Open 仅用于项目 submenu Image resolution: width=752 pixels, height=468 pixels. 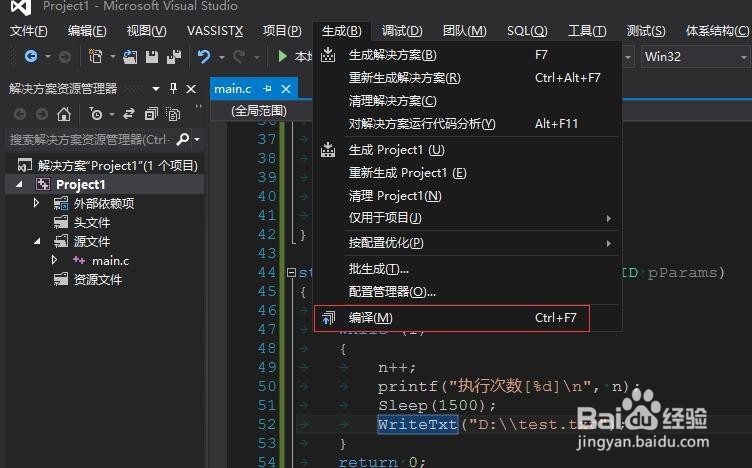468,218
